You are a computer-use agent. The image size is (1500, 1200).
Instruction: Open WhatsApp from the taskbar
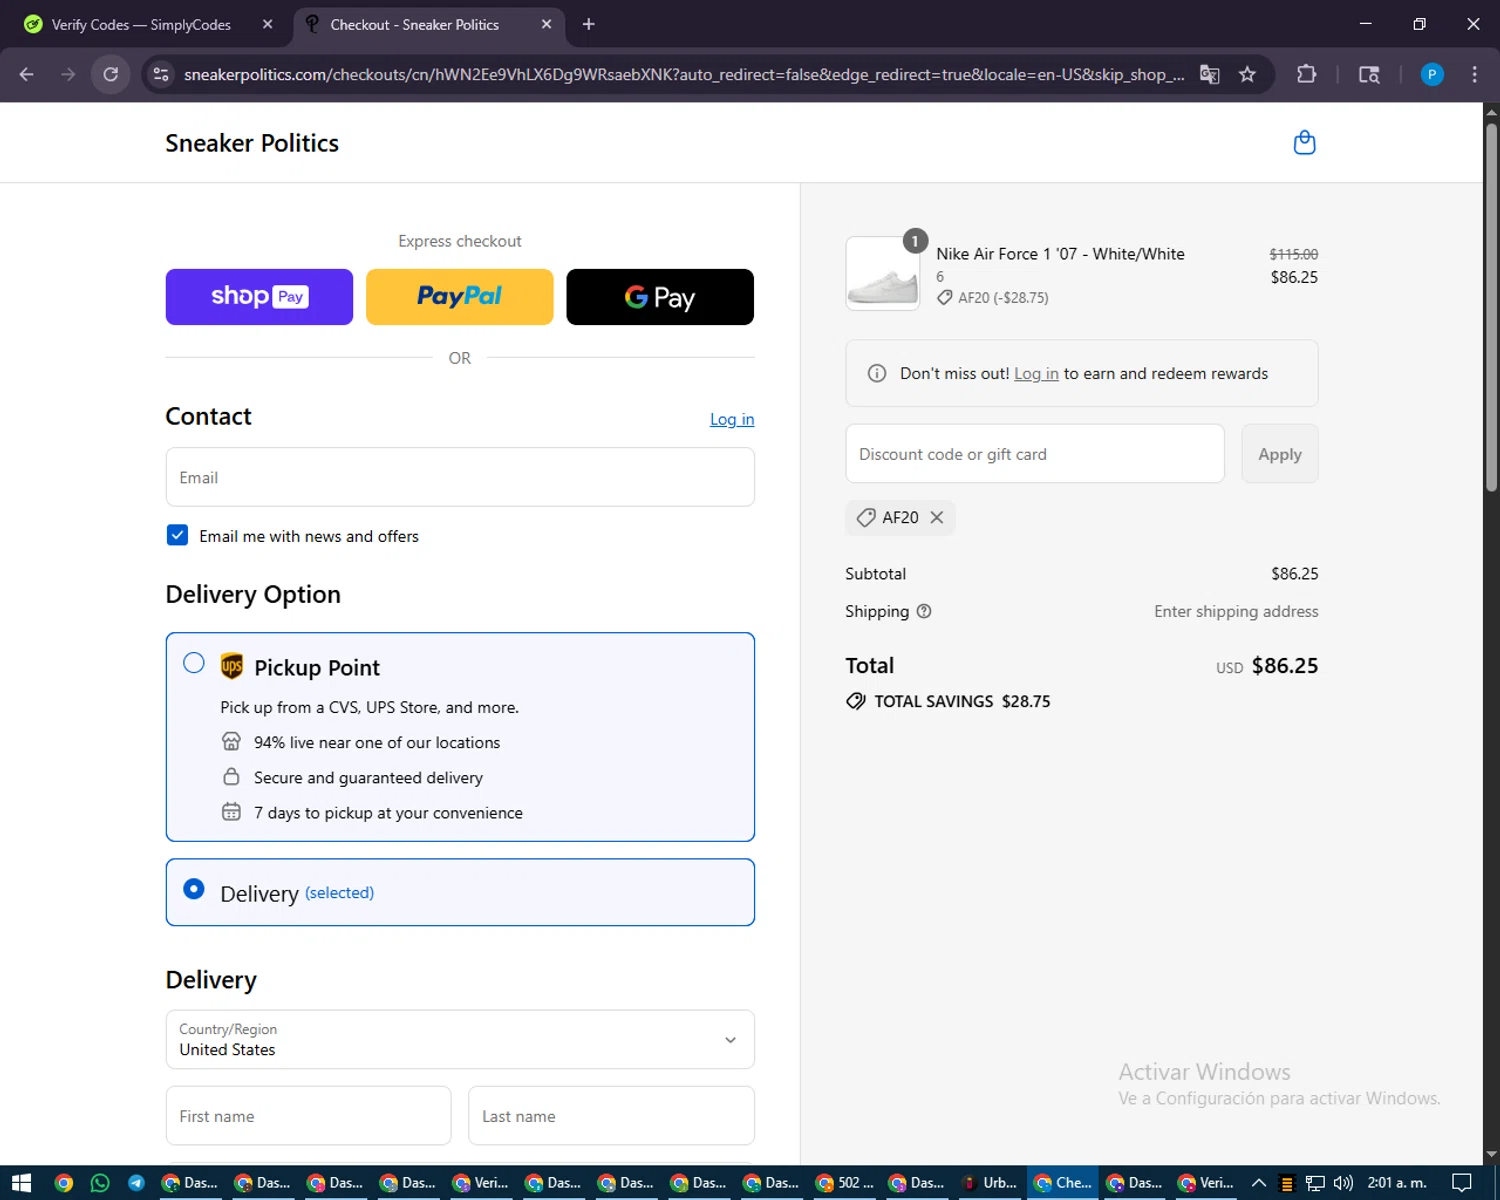[x=100, y=1183]
